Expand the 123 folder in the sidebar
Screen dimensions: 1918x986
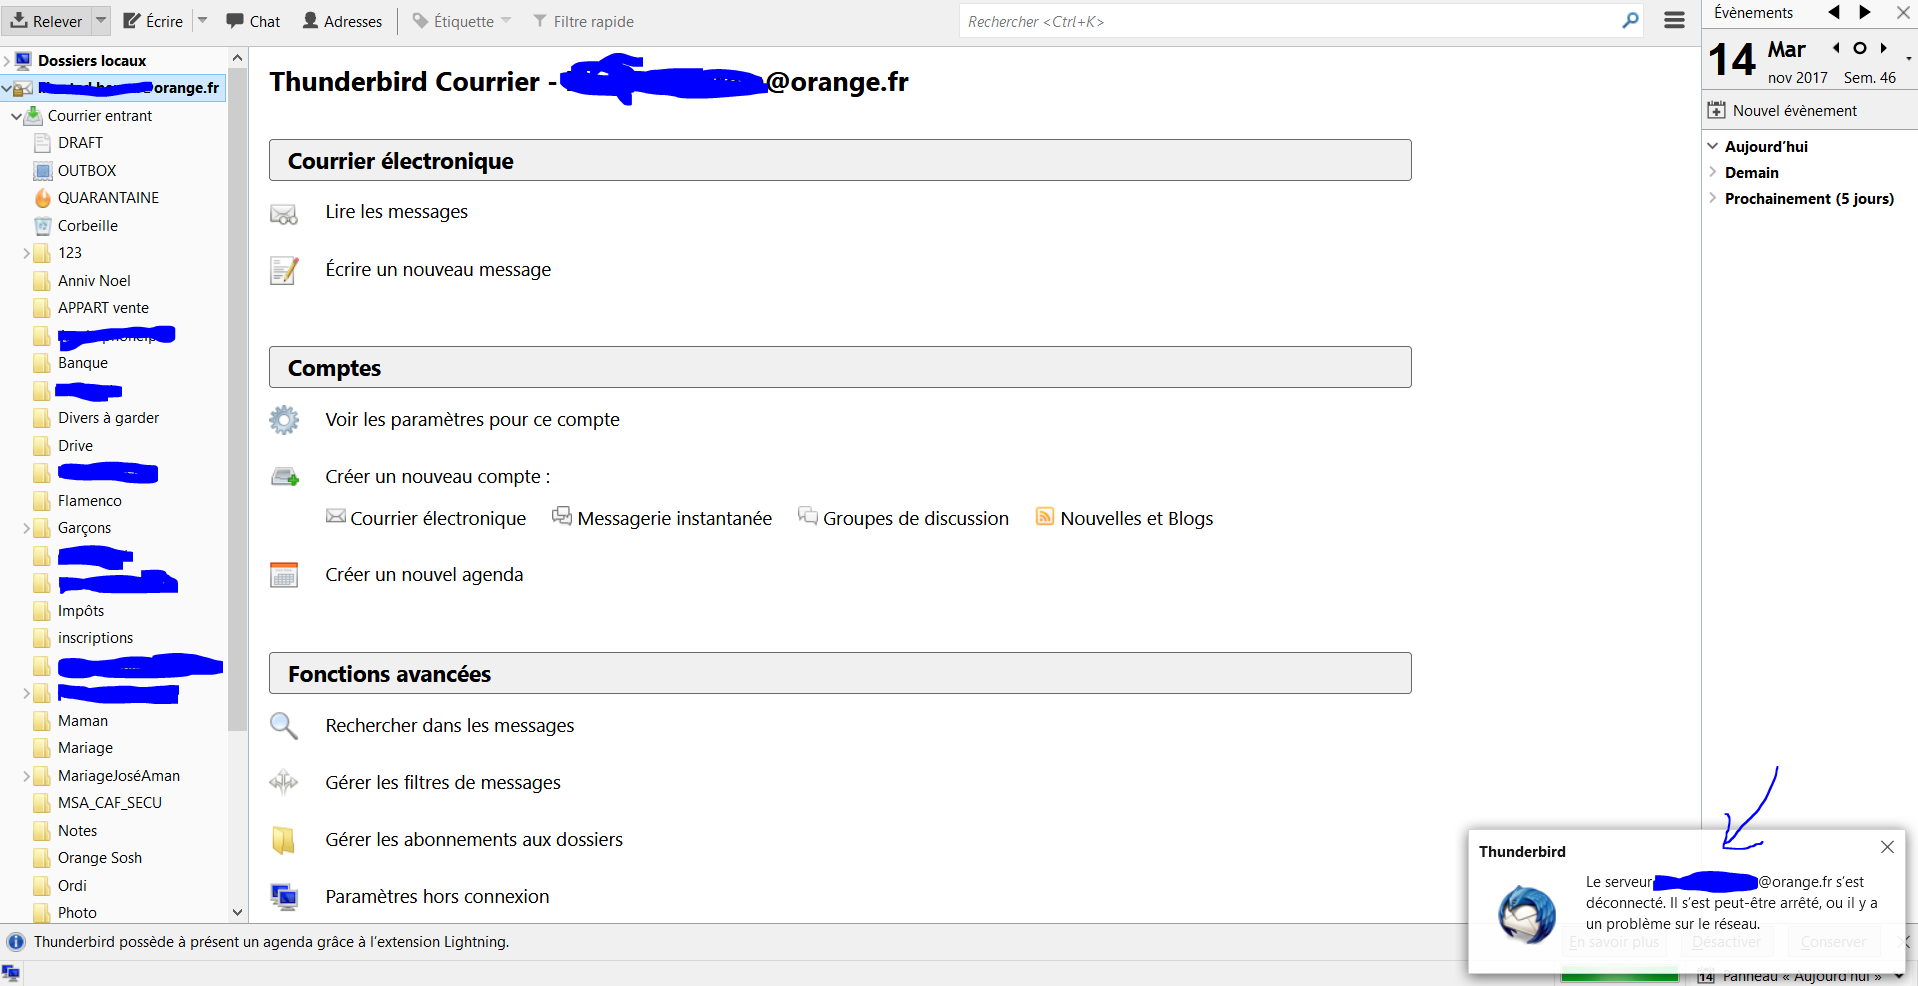27,252
